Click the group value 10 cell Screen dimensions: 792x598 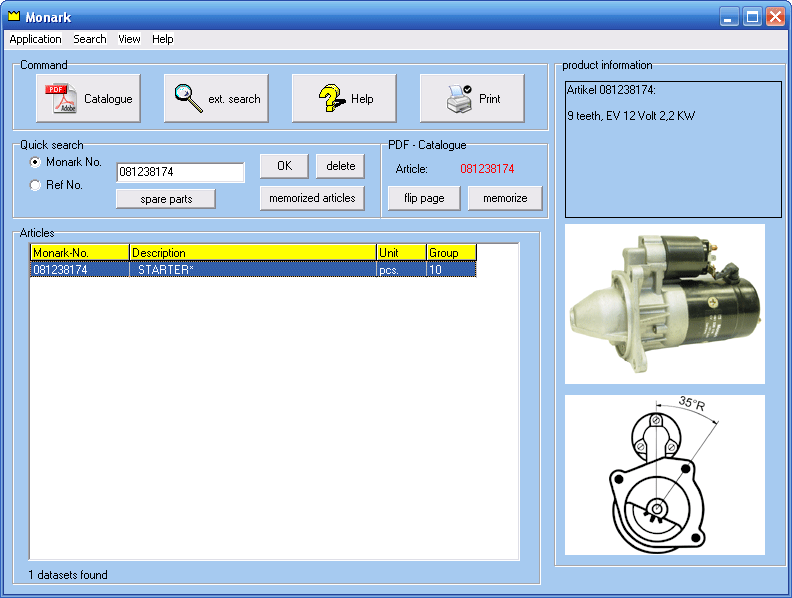click(452, 270)
